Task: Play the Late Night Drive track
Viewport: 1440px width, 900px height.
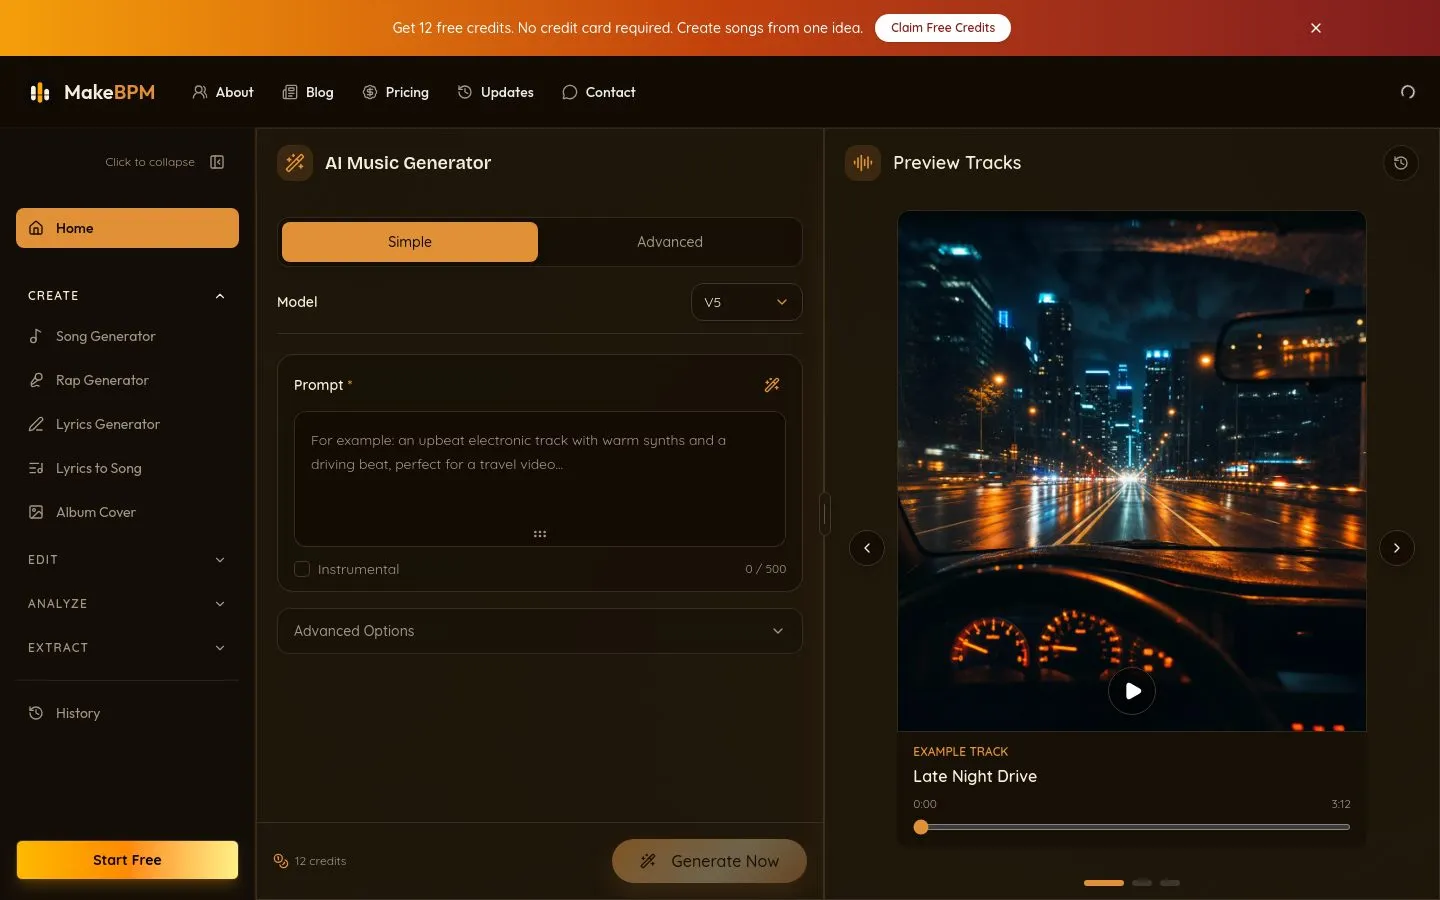Action: point(1132,691)
